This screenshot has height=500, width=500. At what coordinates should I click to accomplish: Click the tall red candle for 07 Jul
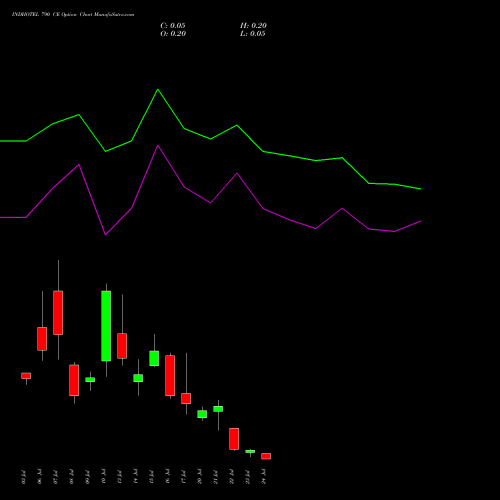(x=58, y=313)
